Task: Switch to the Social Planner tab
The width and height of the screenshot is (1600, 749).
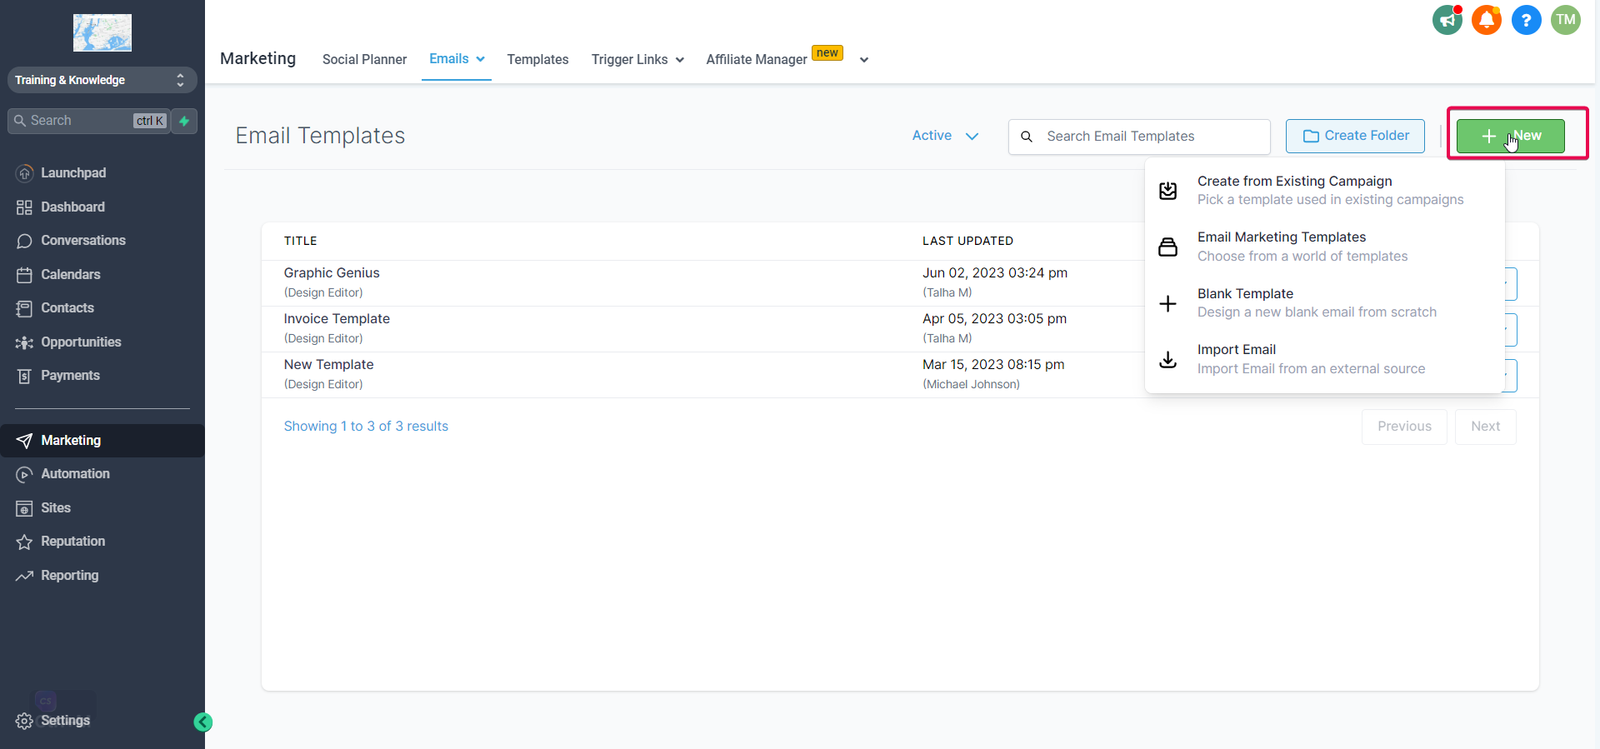Action: click(364, 60)
